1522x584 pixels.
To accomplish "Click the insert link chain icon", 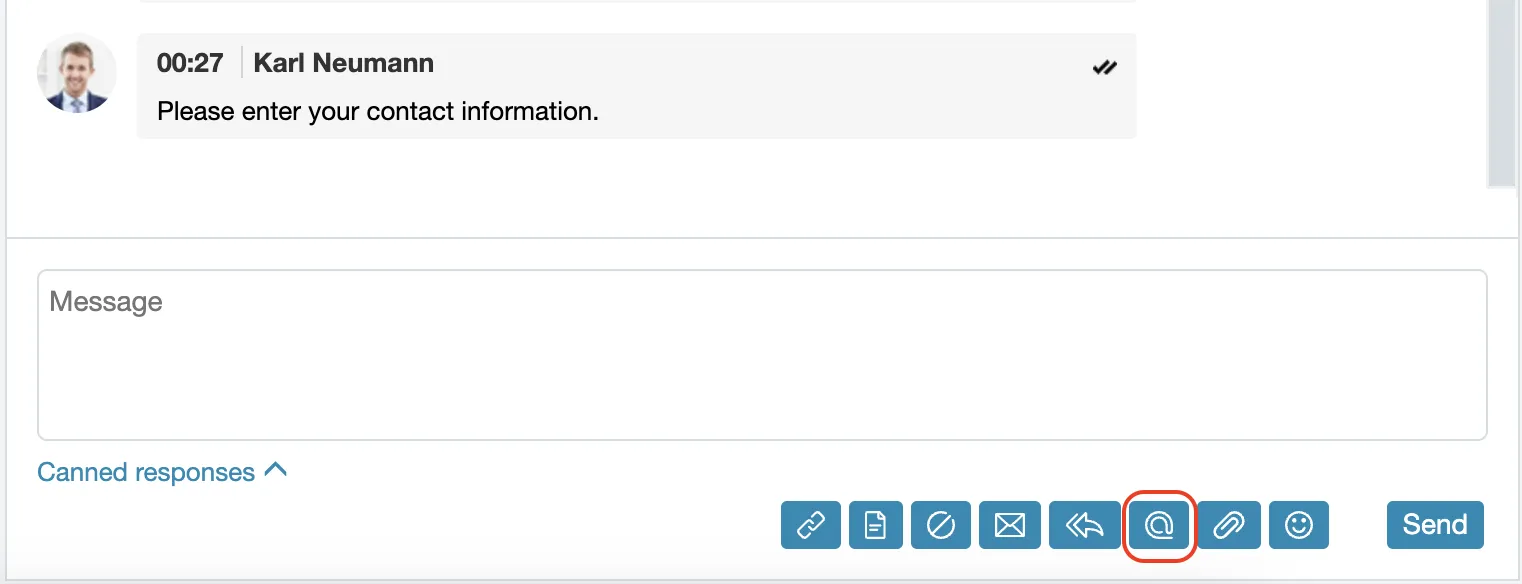I will 810,525.
